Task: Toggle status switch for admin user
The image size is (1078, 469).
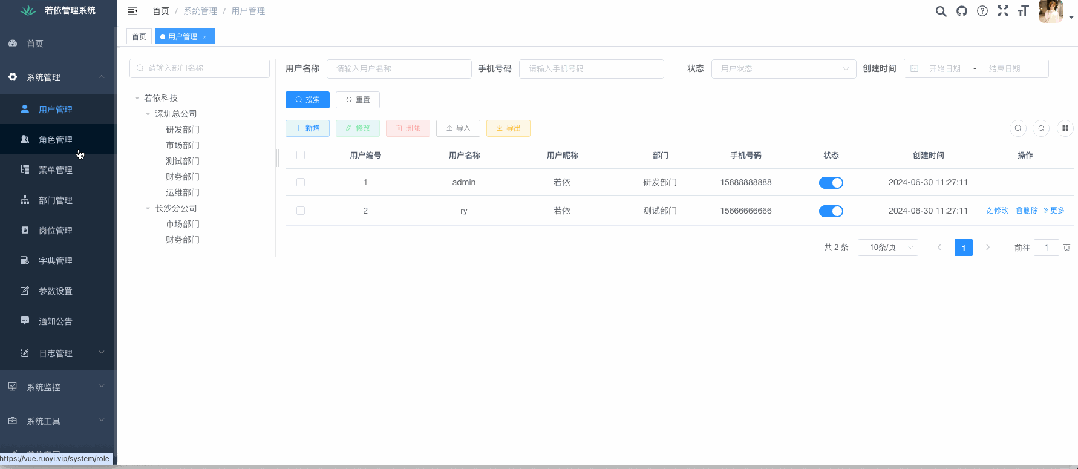Action: click(830, 183)
